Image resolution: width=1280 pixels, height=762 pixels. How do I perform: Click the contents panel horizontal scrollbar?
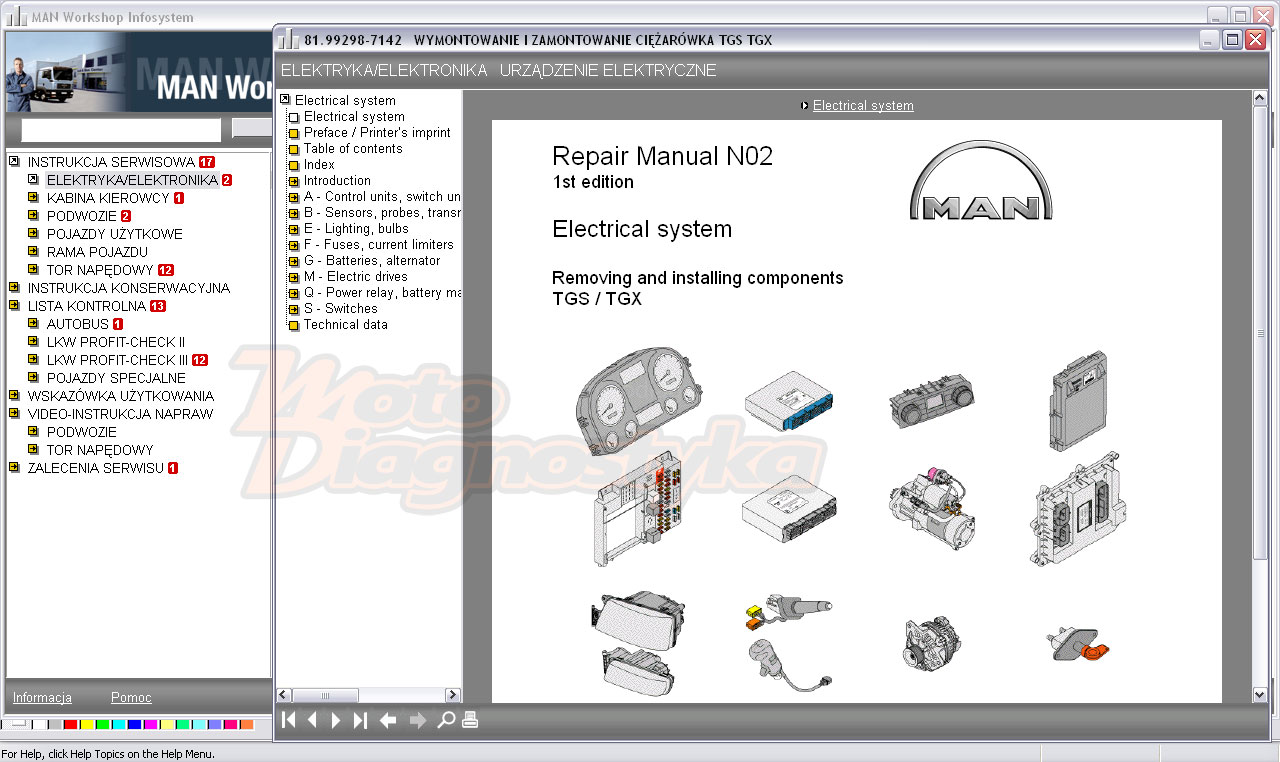pyautogui.click(x=368, y=695)
